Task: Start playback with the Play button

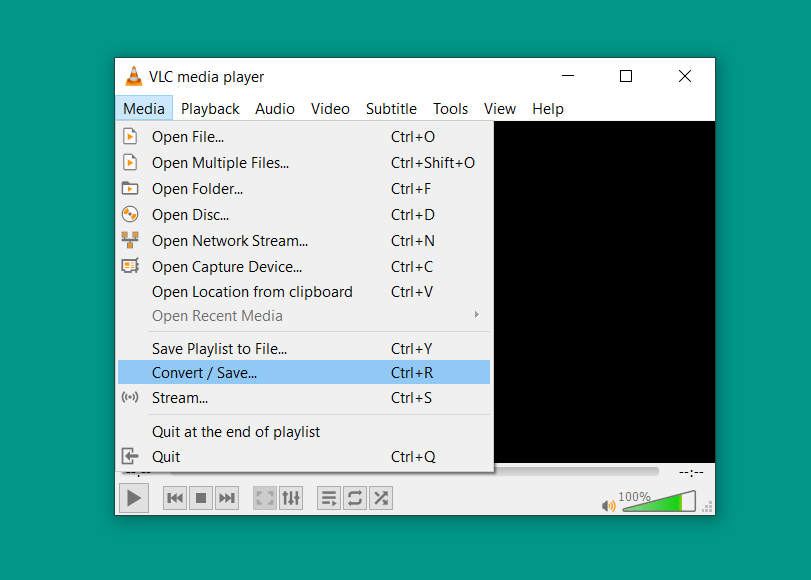Action: pyautogui.click(x=134, y=498)
